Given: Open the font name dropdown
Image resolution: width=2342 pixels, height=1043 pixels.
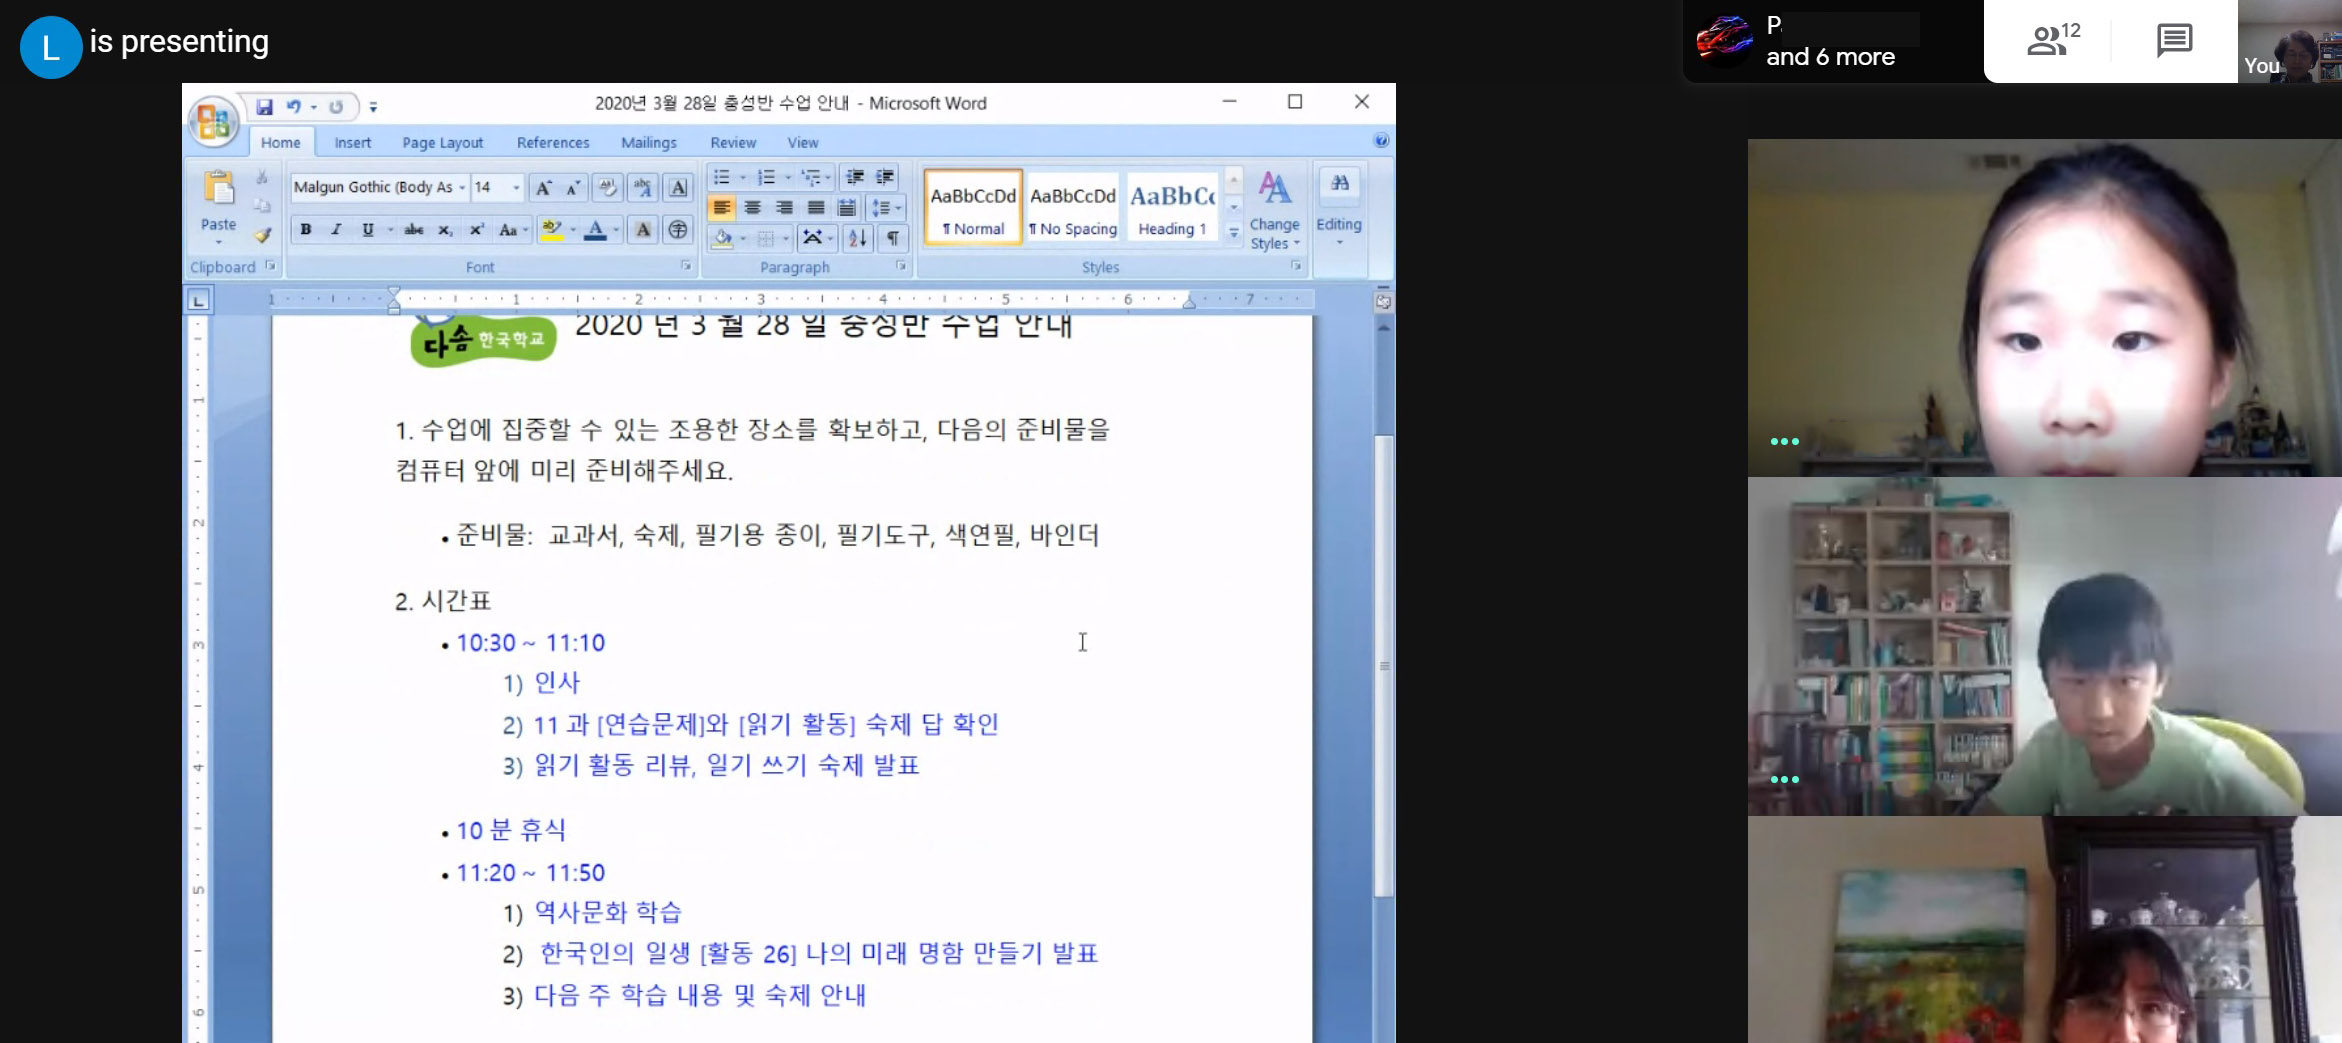Looking at the screenshot, I should [462, 188].
